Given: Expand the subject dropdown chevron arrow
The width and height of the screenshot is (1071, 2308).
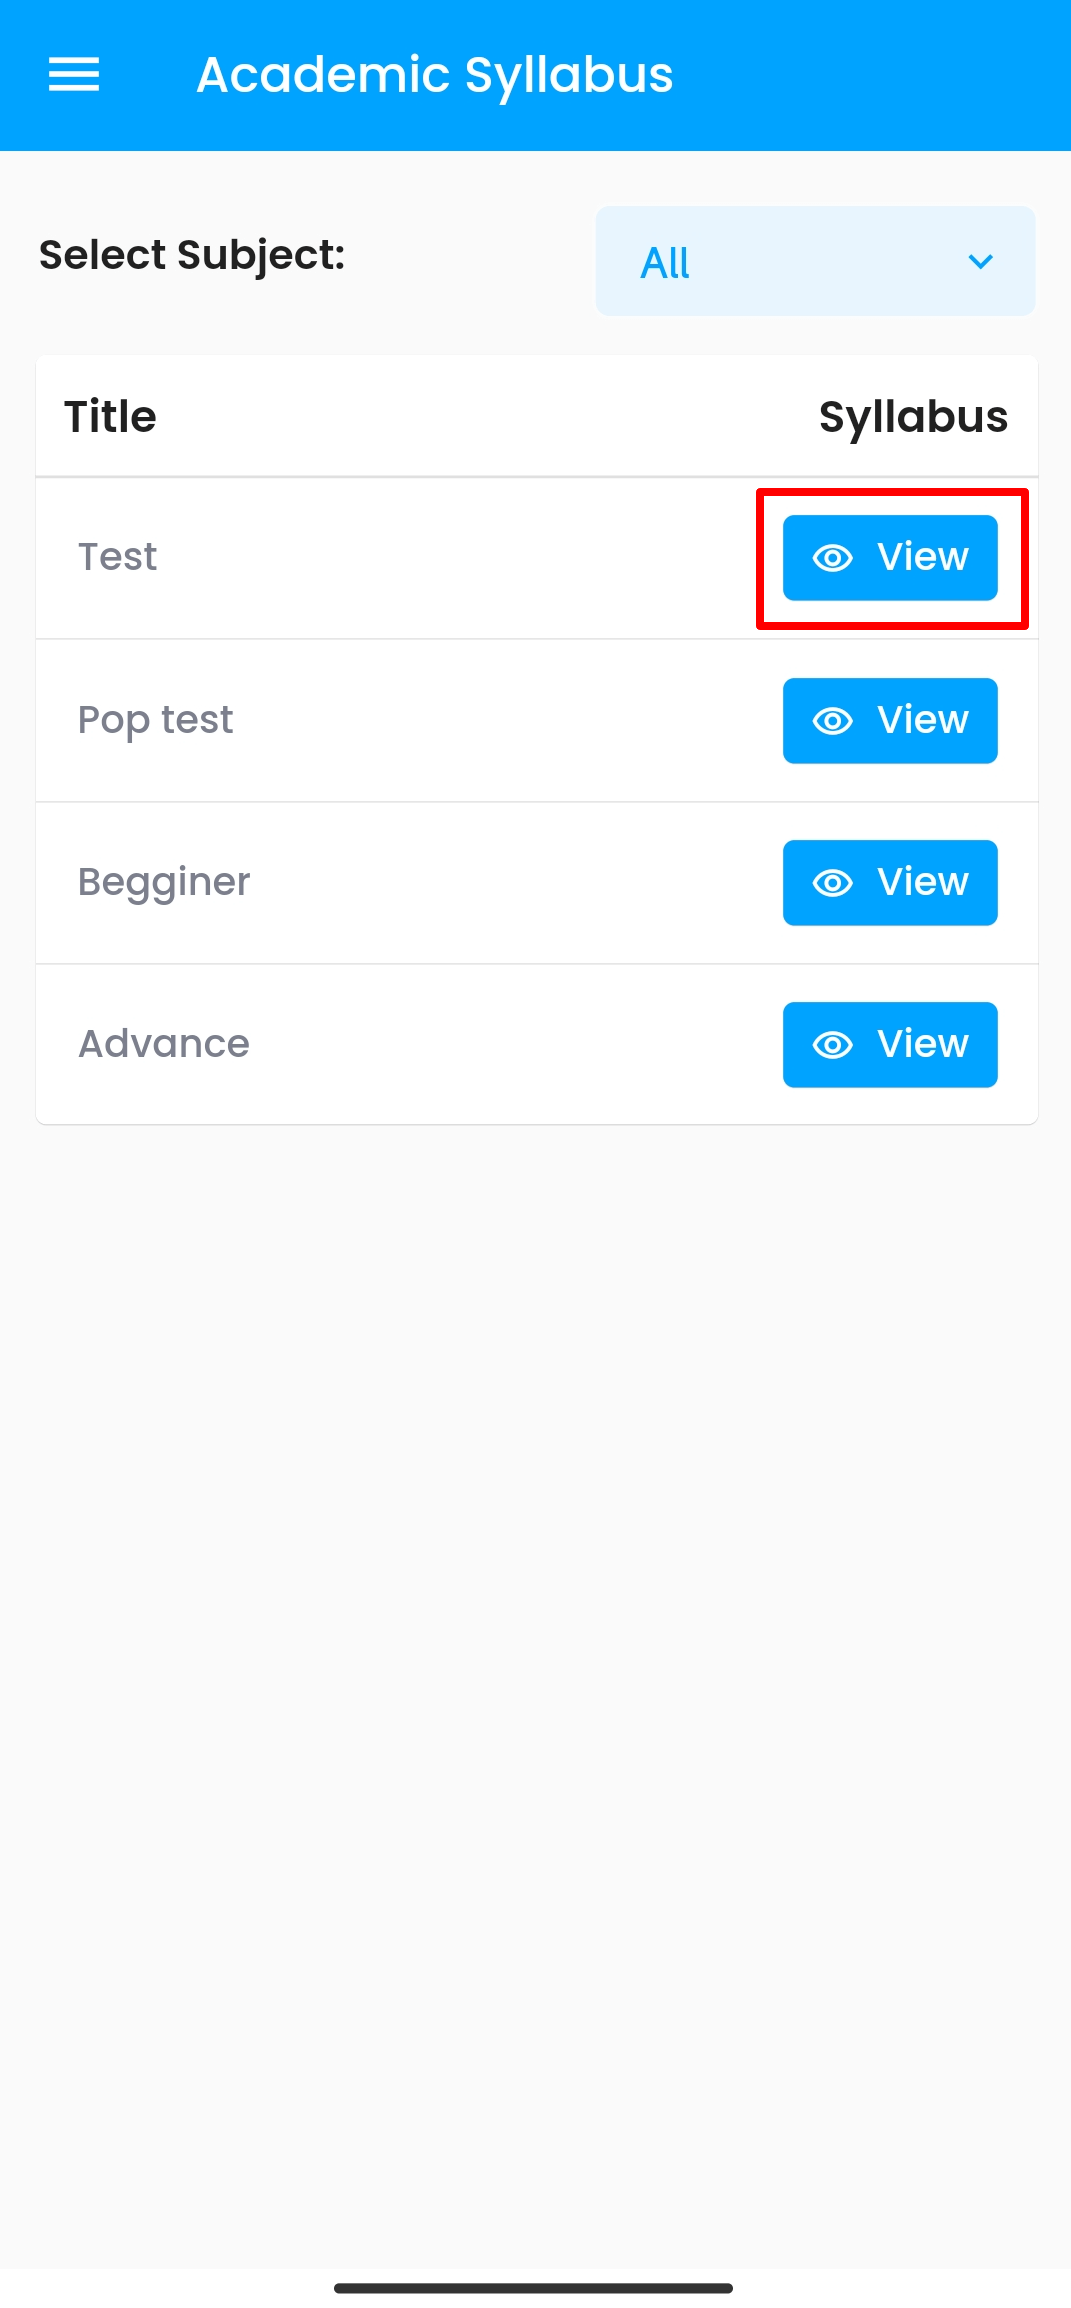Looking at the screenshot, I should click(x=980, y=262).
